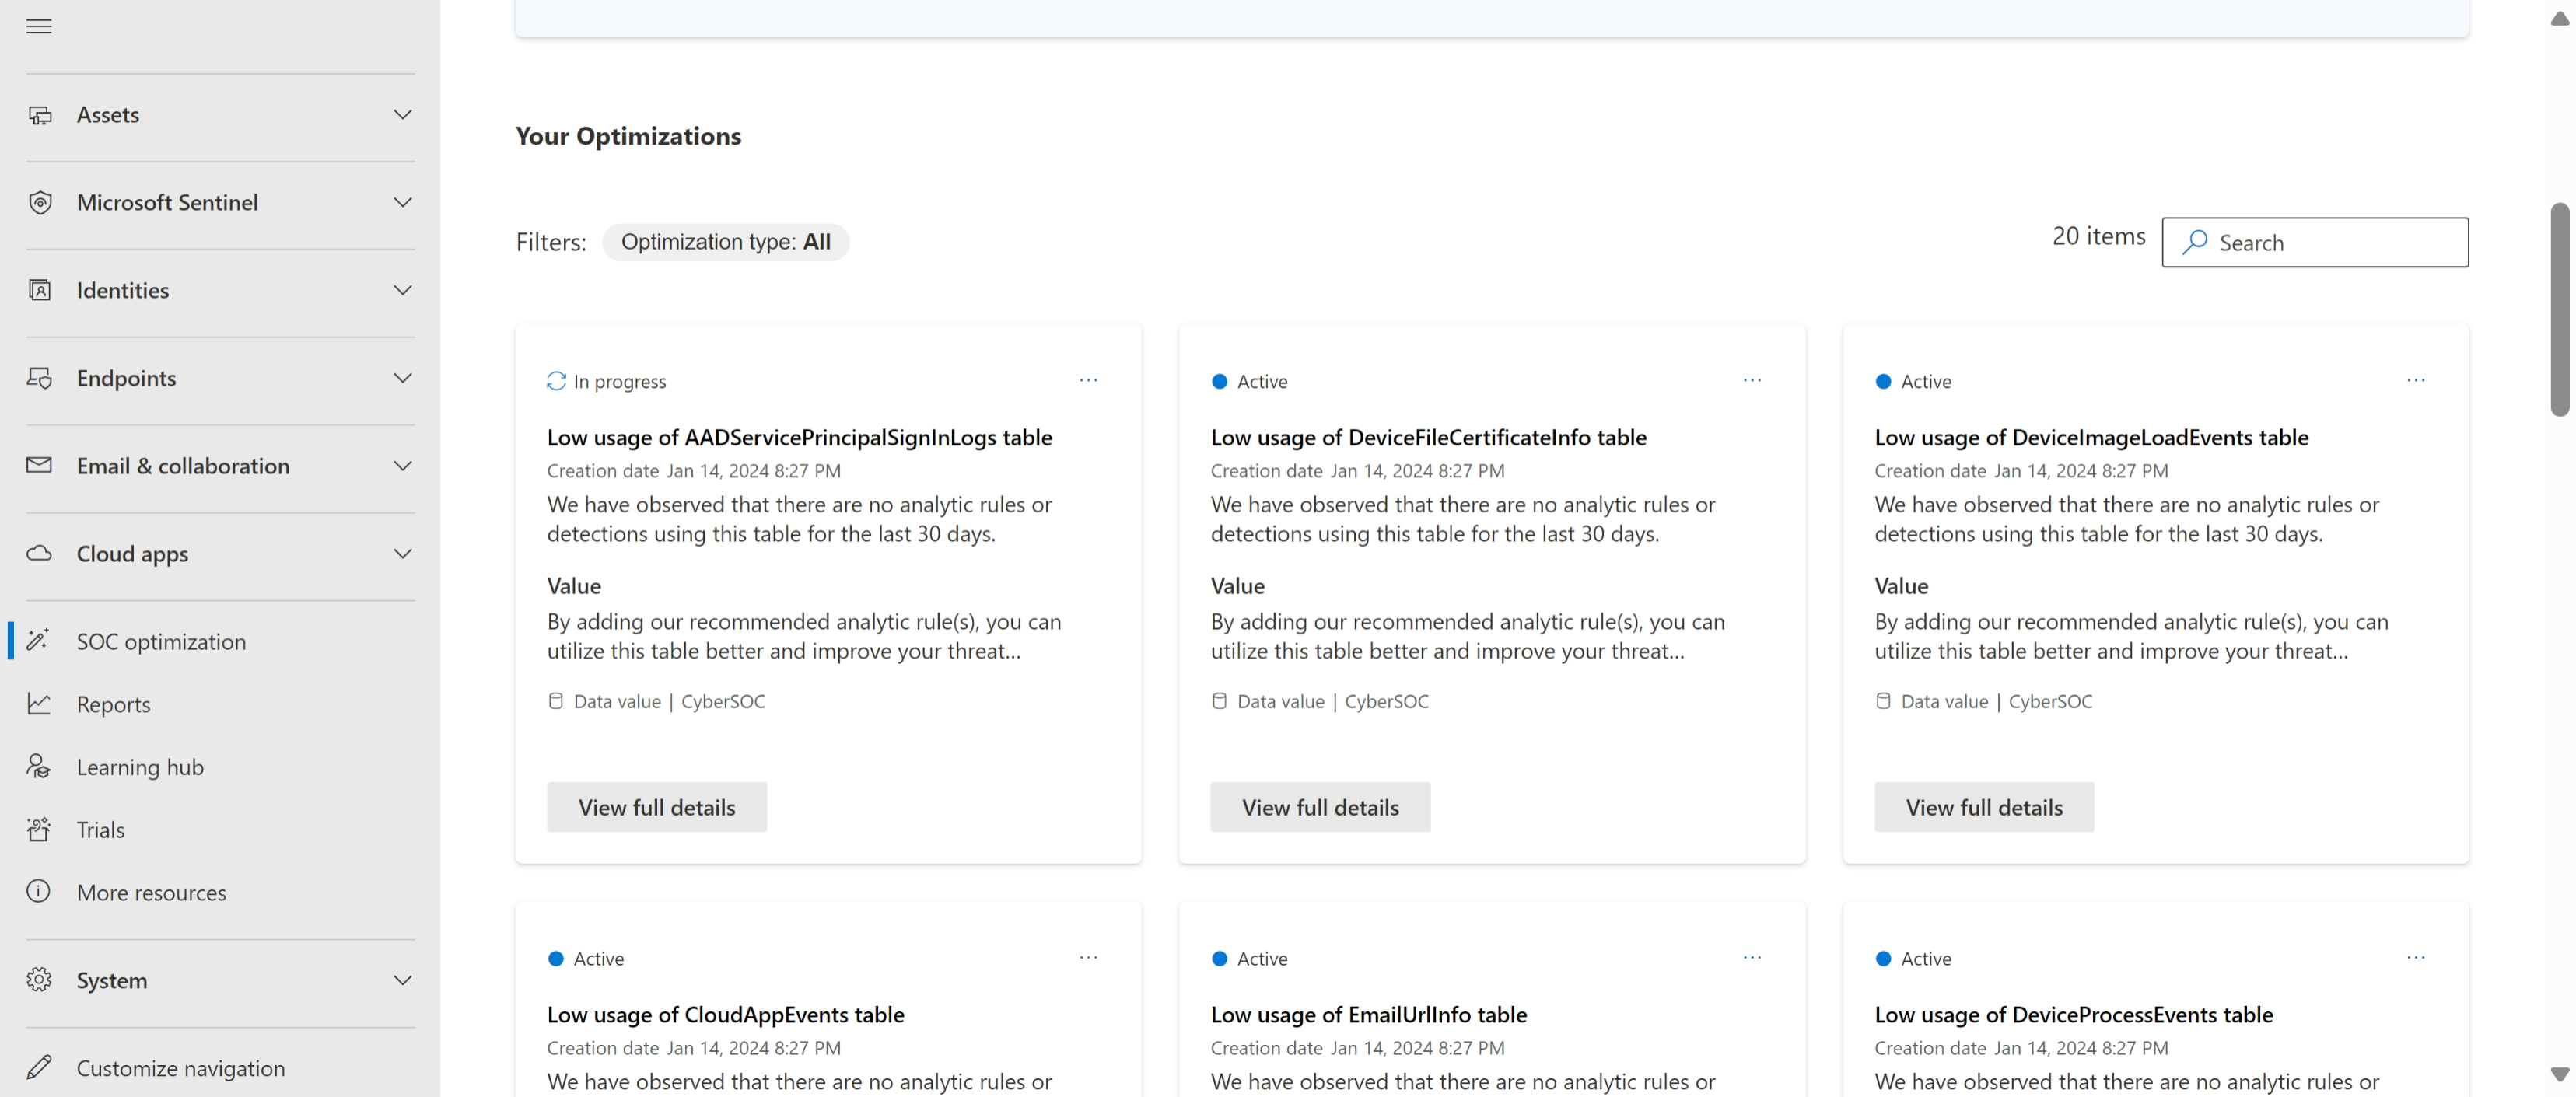
Task: Open the Cloud apps menu item
Action: pos(132,554)
